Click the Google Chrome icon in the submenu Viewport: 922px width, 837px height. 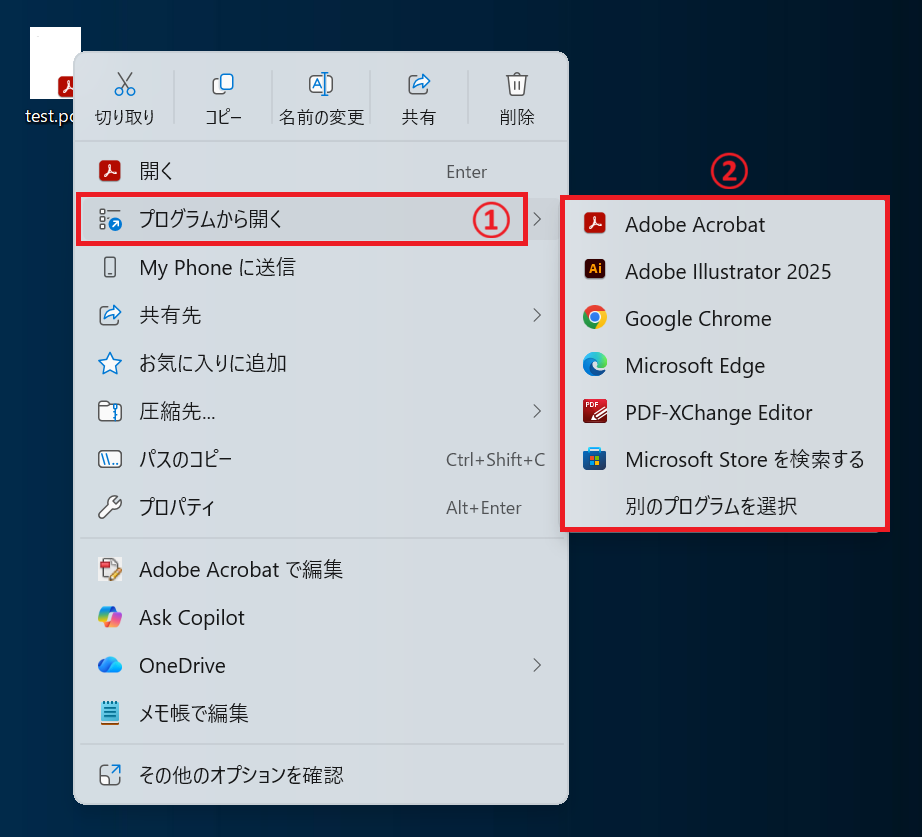tap(596, 318)
